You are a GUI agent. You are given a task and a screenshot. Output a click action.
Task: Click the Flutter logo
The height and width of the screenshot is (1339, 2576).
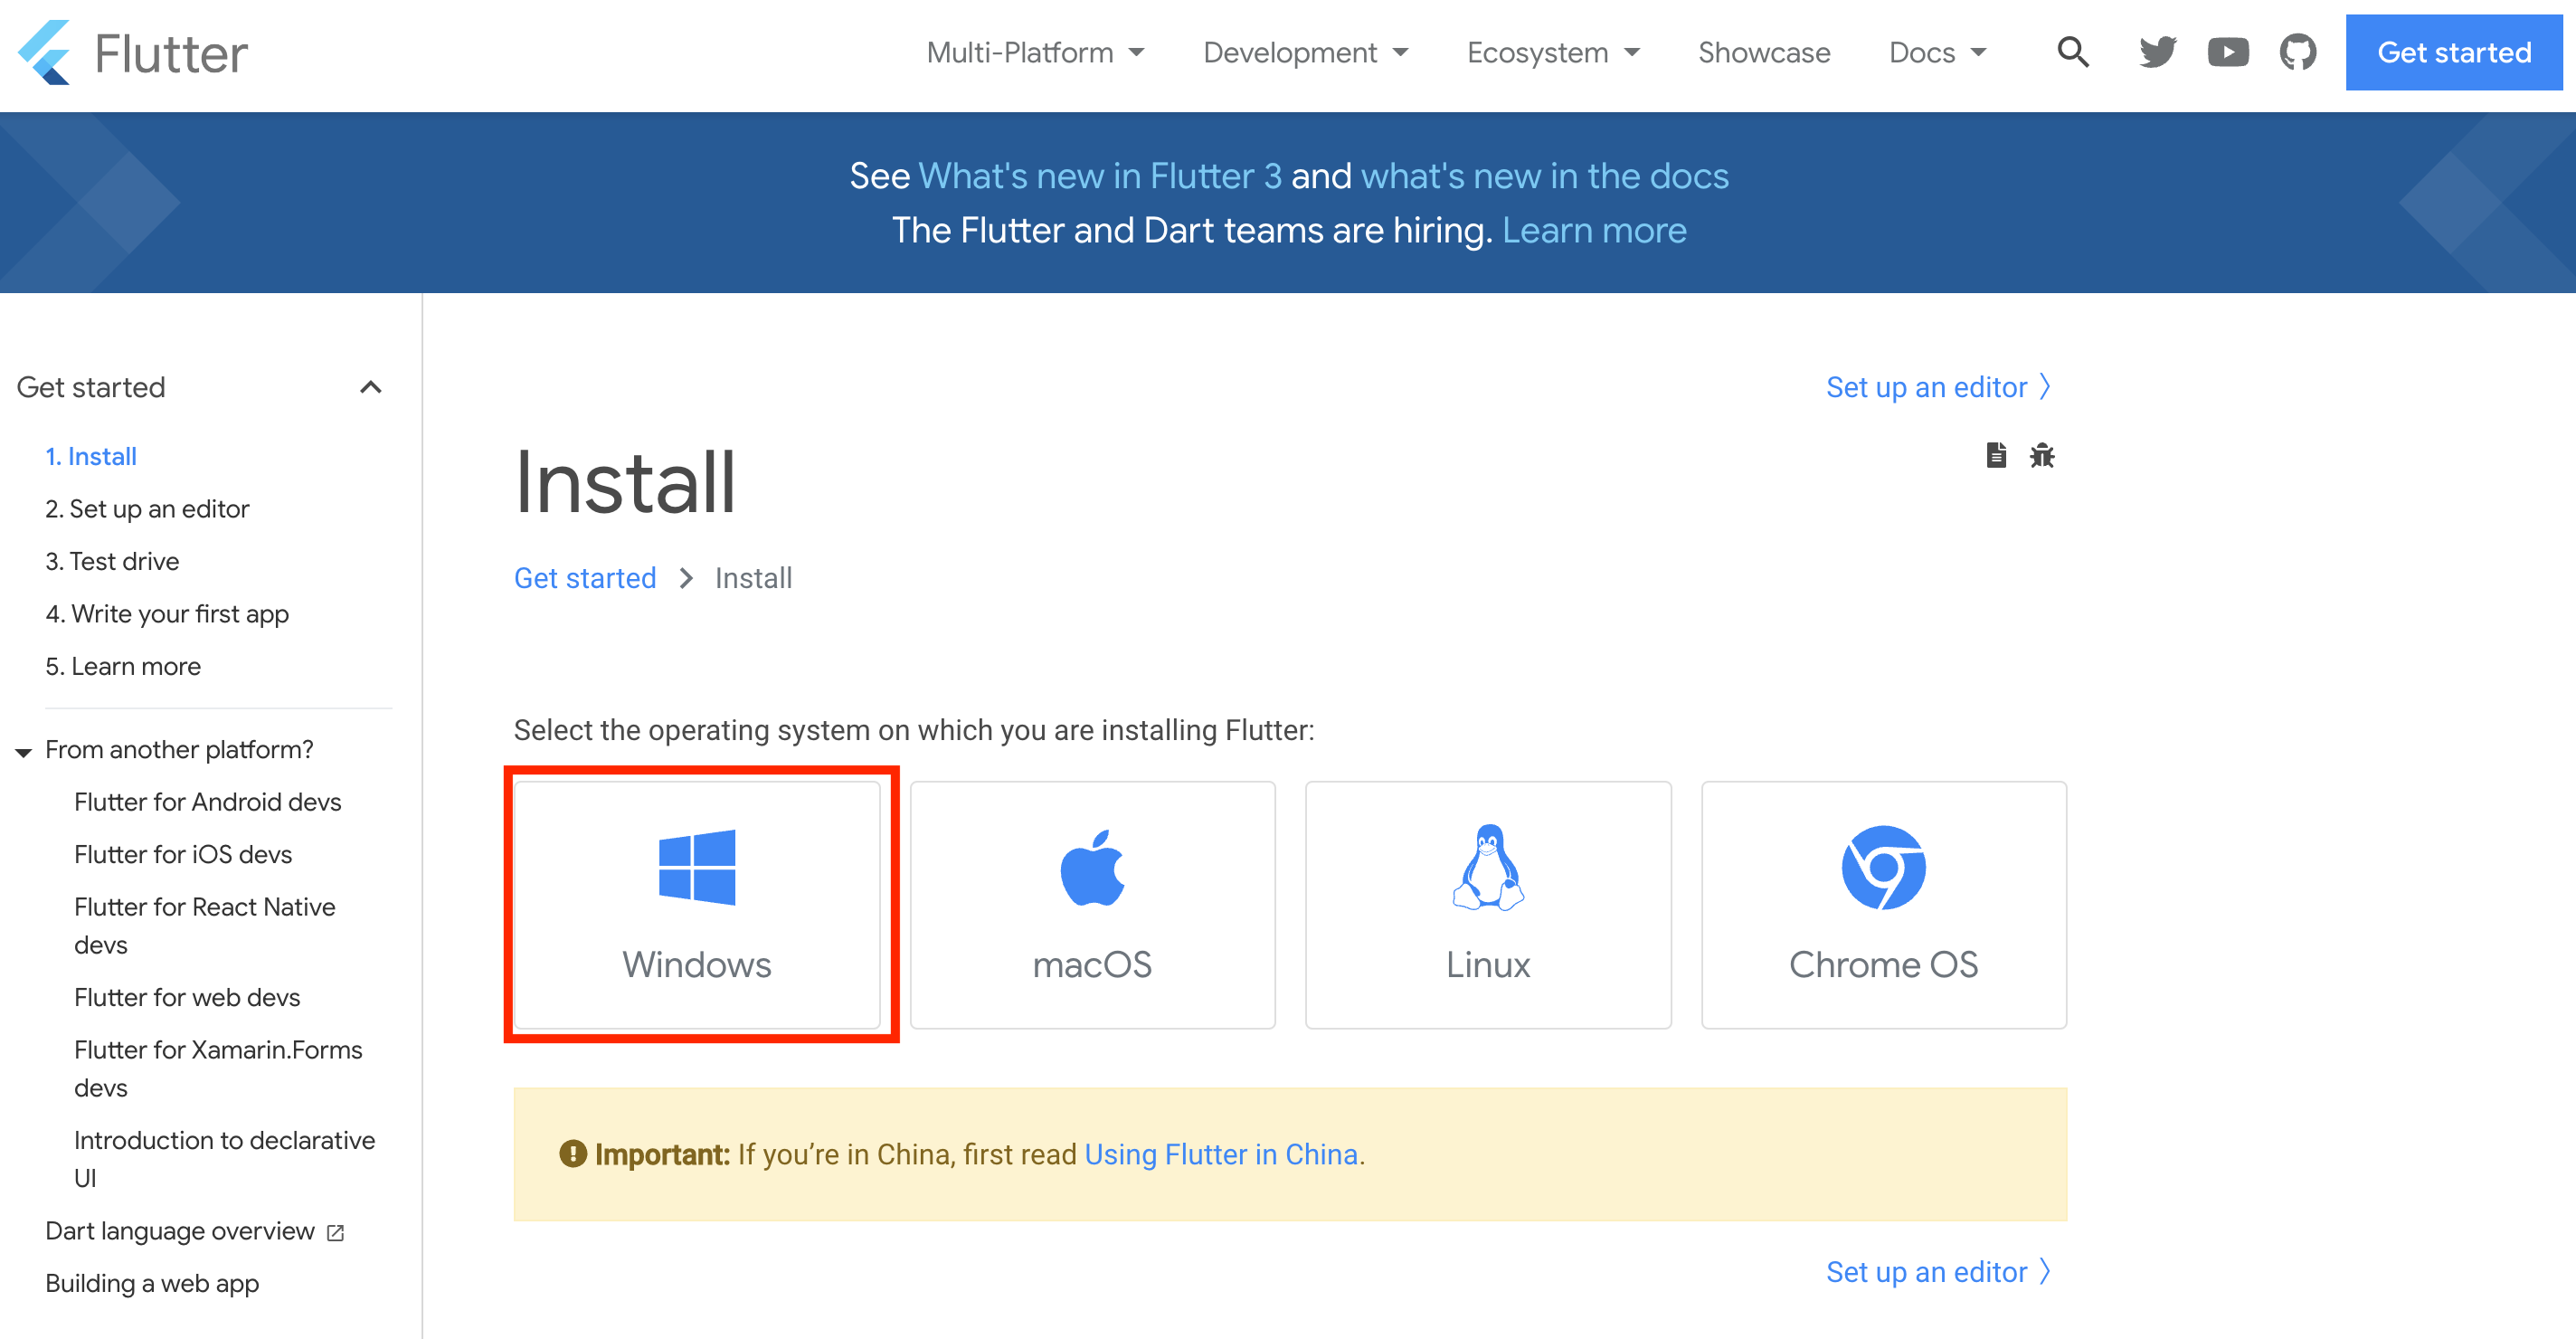[133, 52]
